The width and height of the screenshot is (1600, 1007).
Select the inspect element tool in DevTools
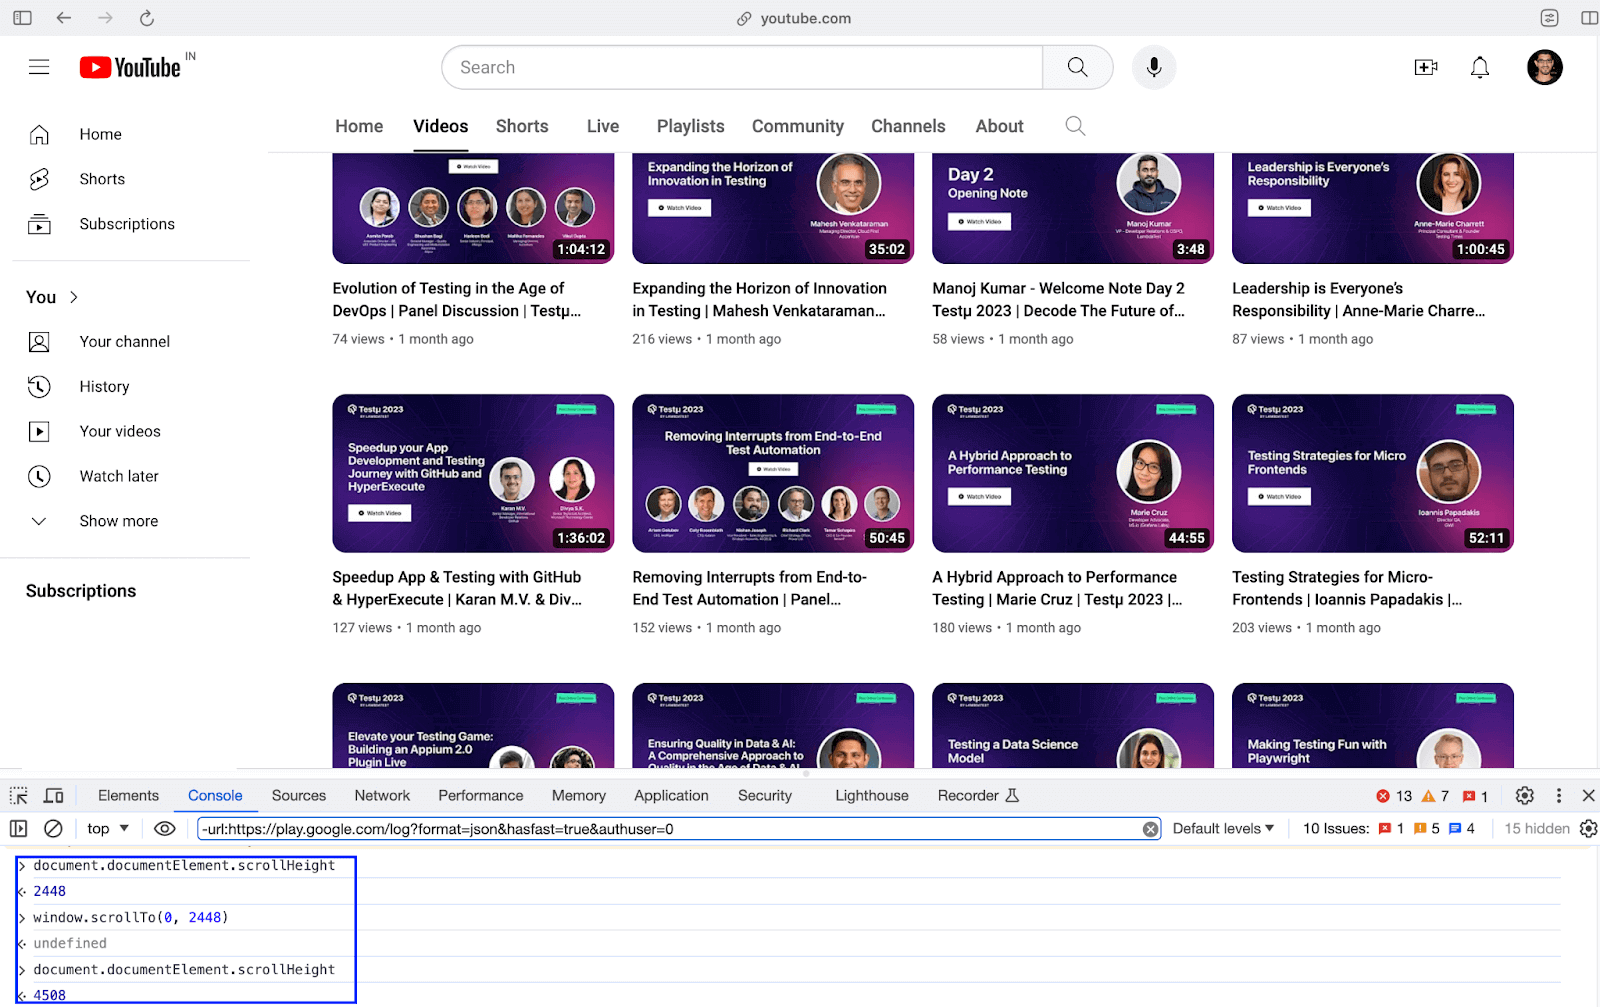(17, 795)
